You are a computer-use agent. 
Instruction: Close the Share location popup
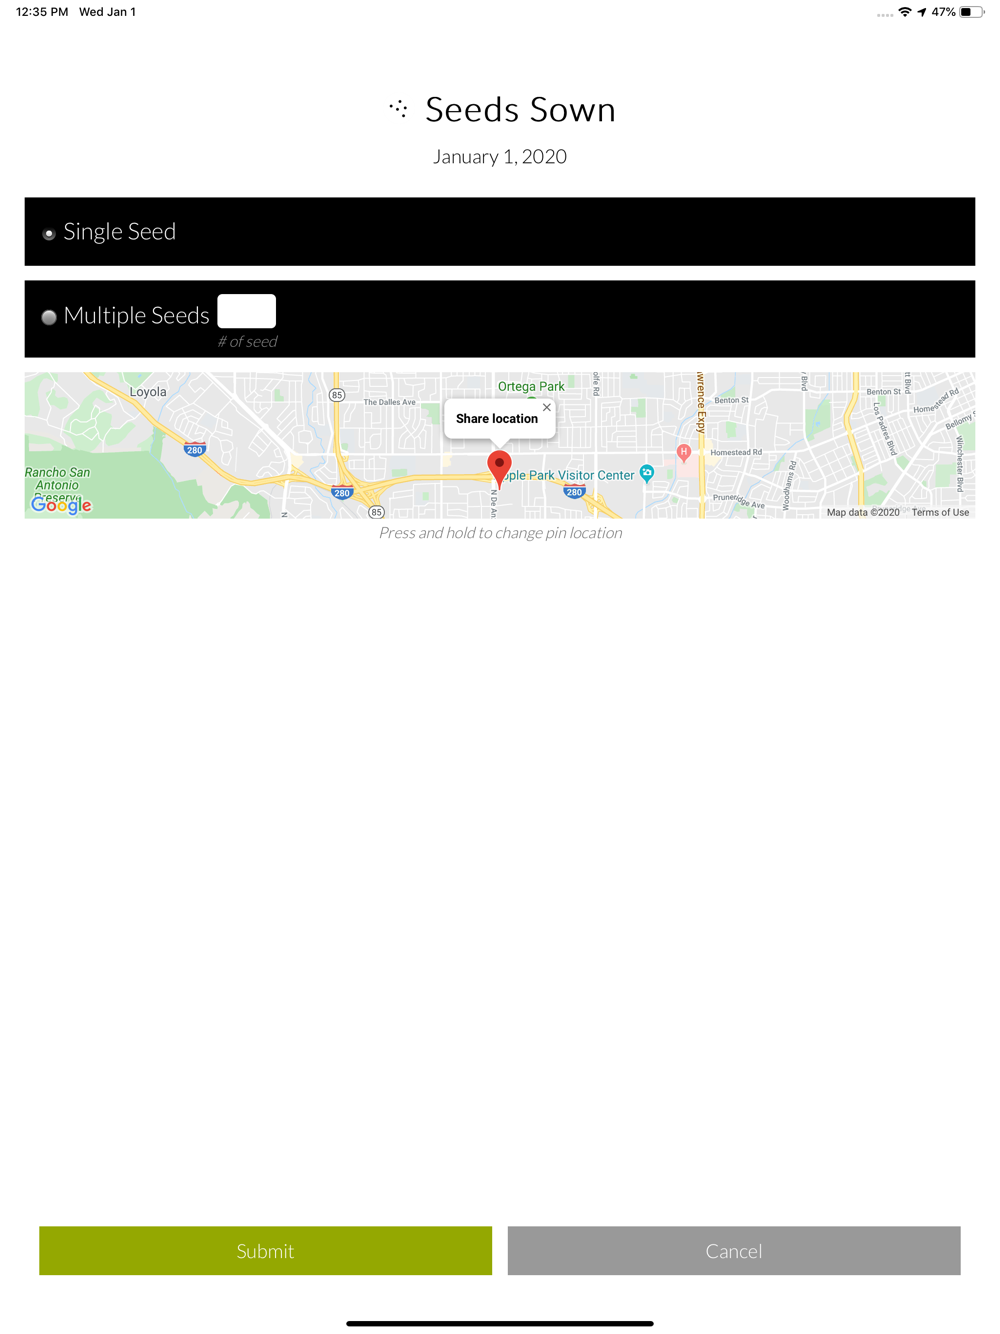click(547, 407)
